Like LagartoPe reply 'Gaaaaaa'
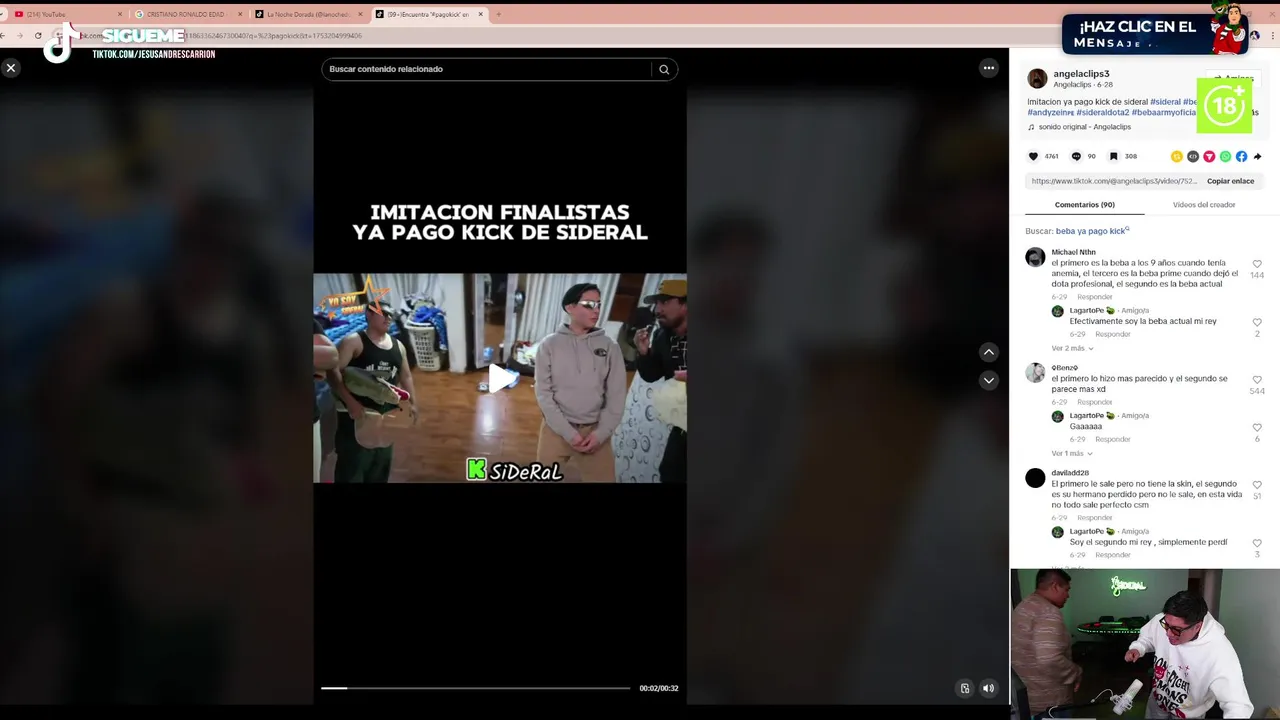This screenshot has height=720, width=1280. pyautogui.click(x=1257, y=427)
